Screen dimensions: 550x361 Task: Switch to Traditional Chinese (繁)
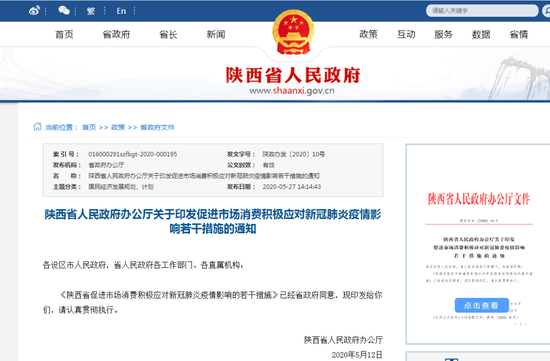(x=91, y=11)
